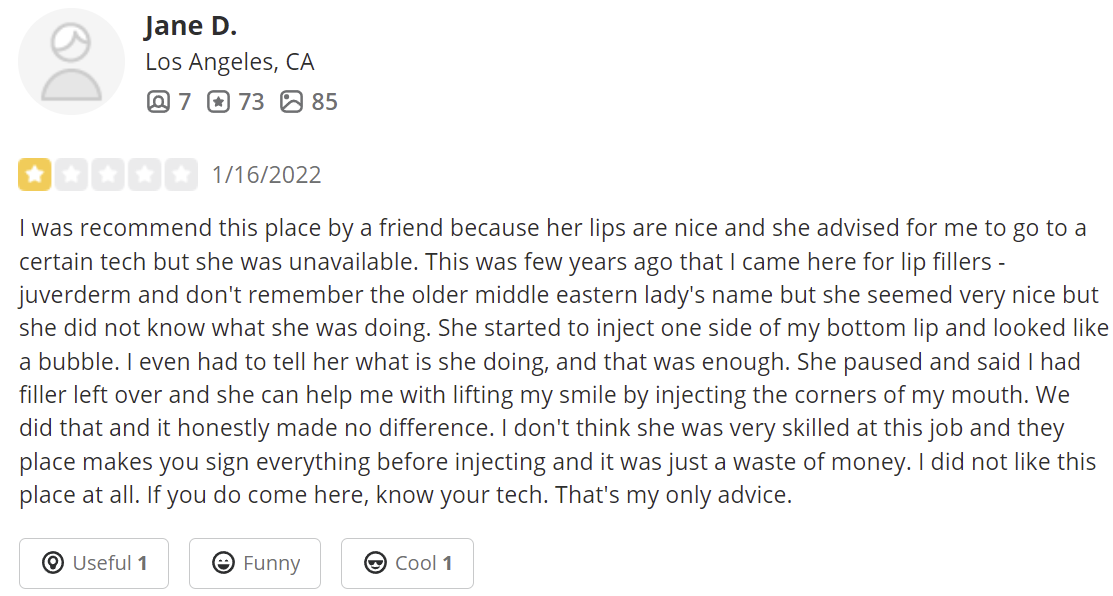Select the photo count number 85
The width and height of the screenshot is (1113, 596).
click(x=324, y=101)
